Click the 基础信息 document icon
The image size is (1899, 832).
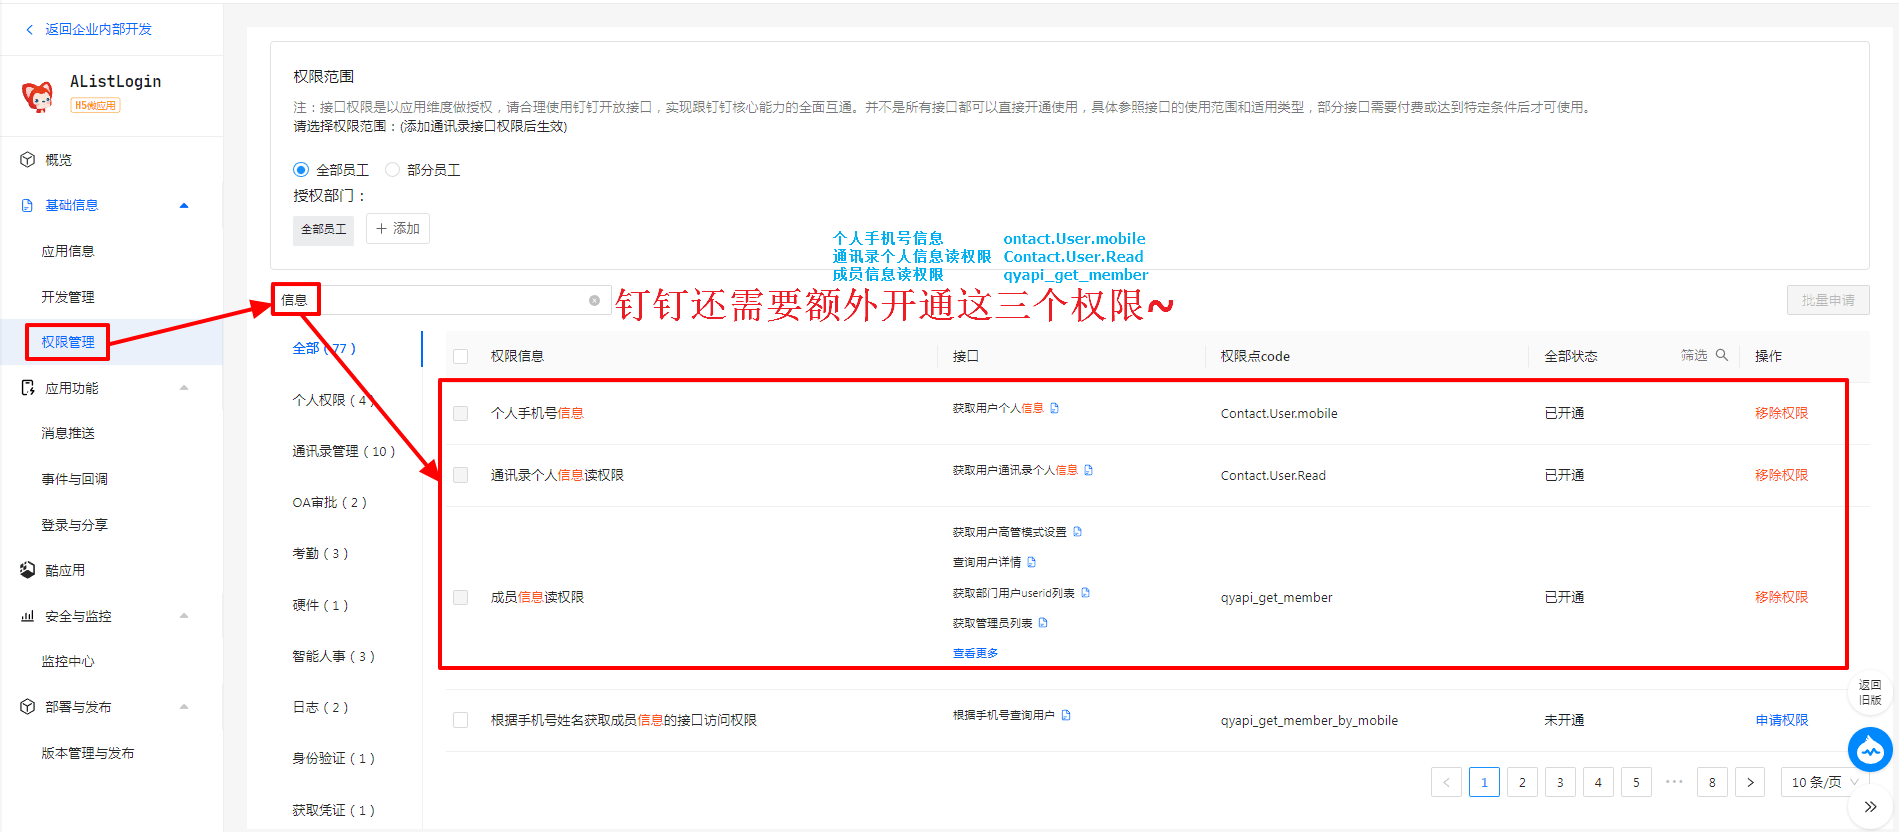coord(28,206)
